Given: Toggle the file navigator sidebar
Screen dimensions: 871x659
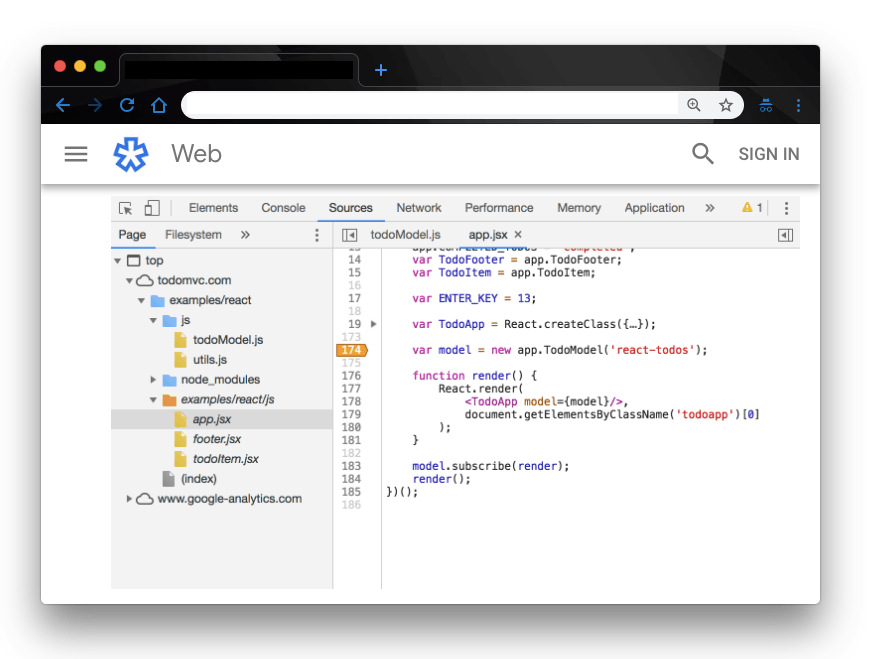Looking at the screenshot, I should click(349, 235).
